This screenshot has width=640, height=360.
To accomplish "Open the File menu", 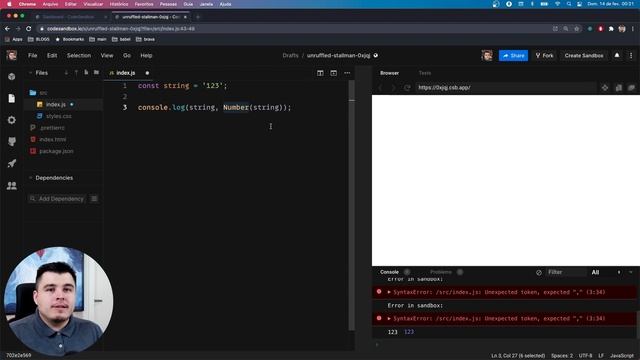I will click(x=33, y=55).
